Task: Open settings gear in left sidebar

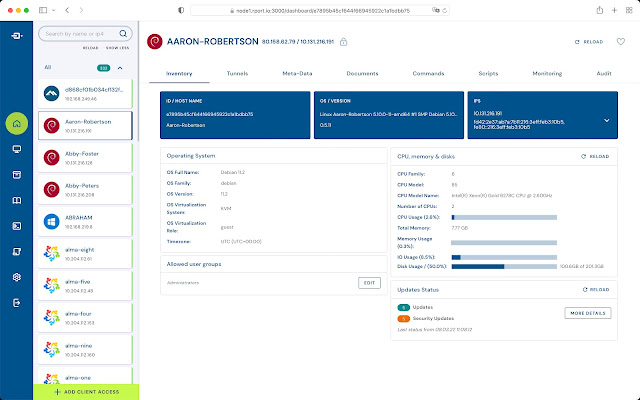Action: (17, 277)
